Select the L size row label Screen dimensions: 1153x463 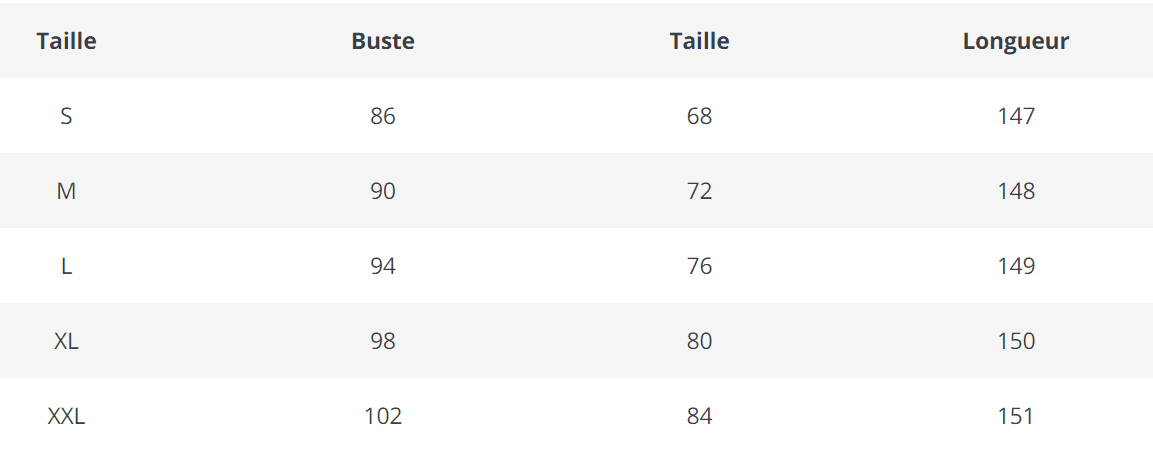[x=66, y=266]
